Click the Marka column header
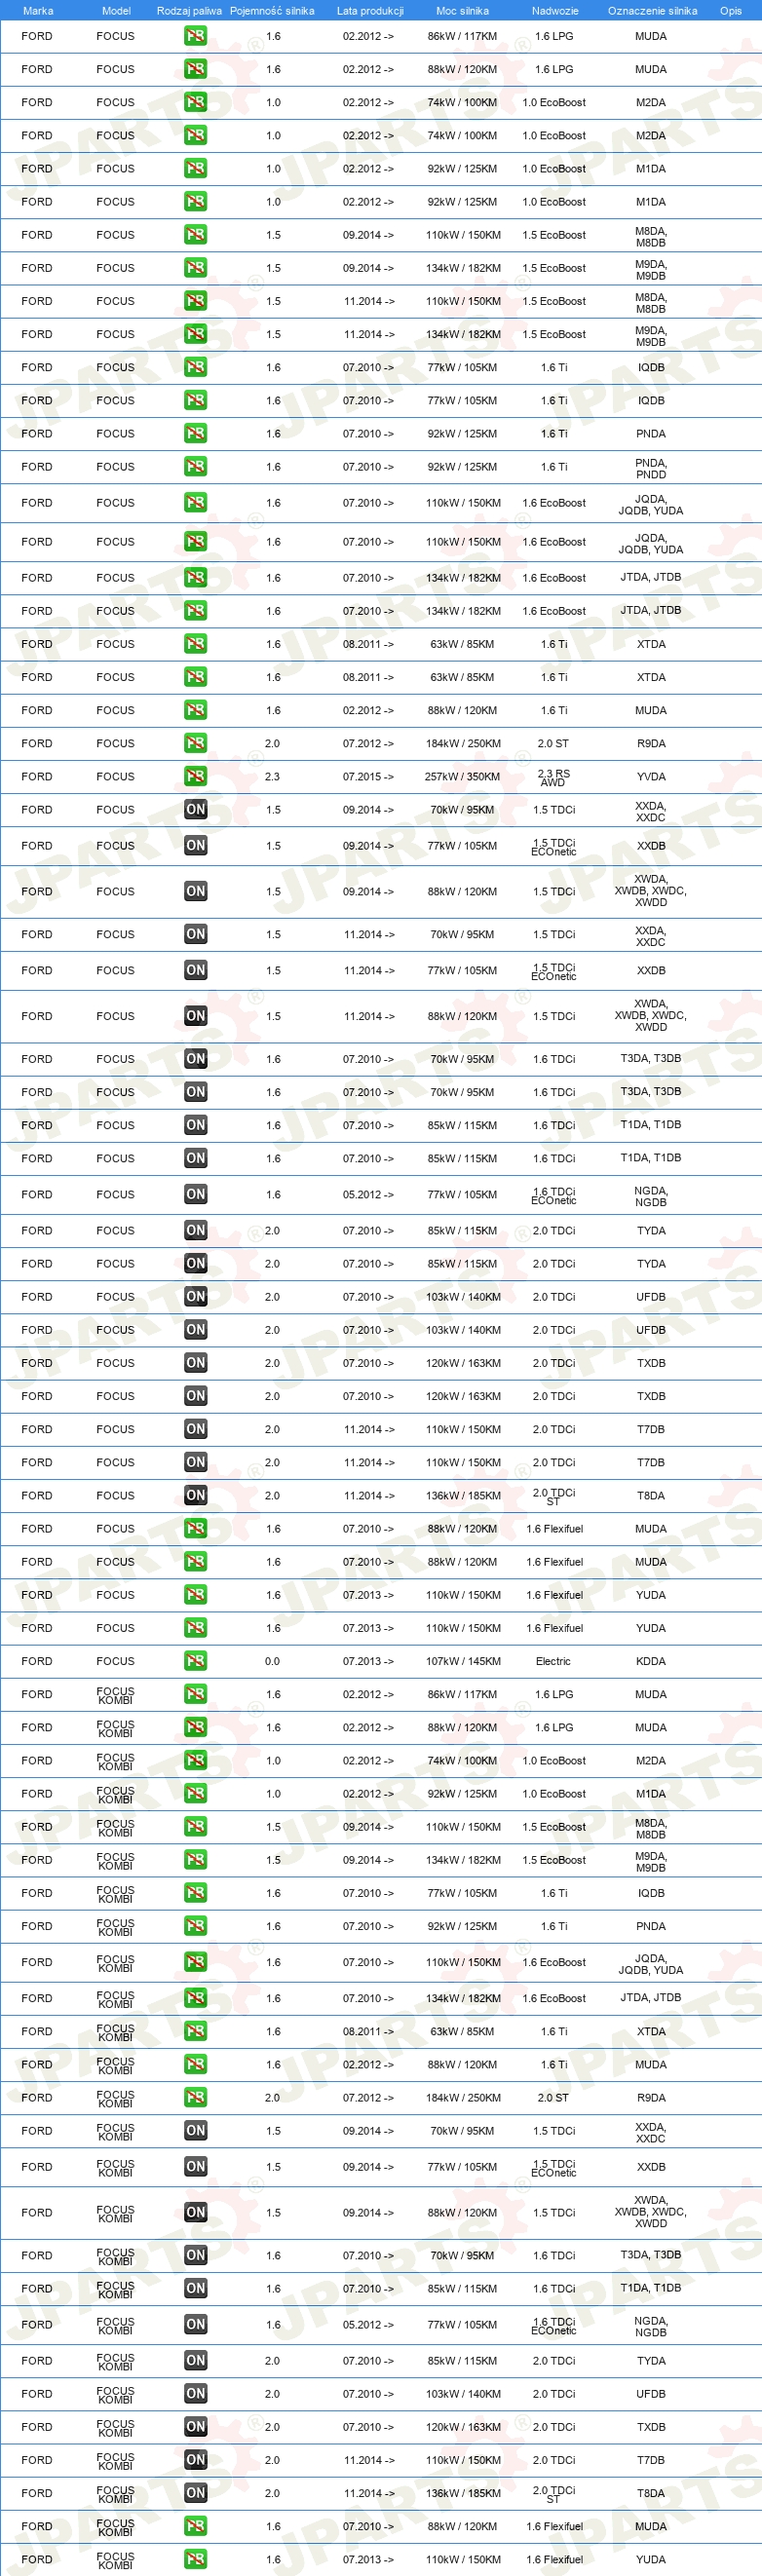The width and height of the screenshot is (762, 2576). click(x=38, y=11)
